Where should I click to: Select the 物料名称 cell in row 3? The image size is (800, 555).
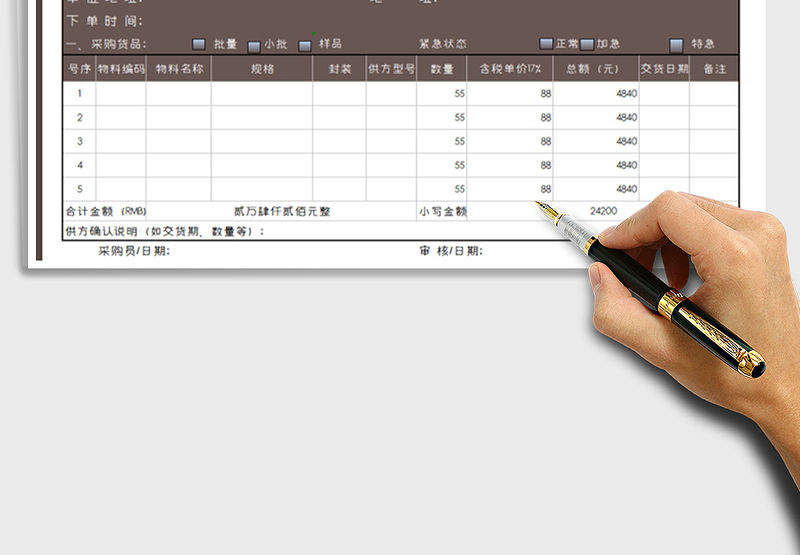pos(179,141)
